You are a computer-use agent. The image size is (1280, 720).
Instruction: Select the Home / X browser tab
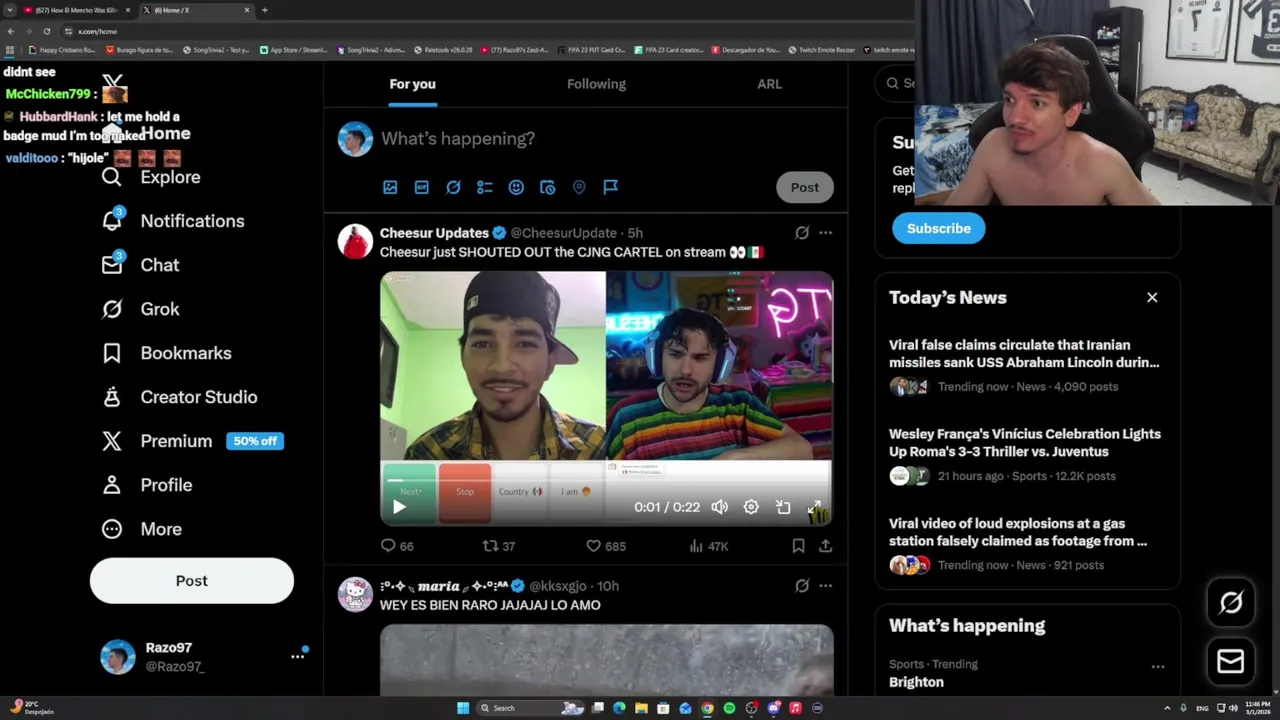click(196, 10)
